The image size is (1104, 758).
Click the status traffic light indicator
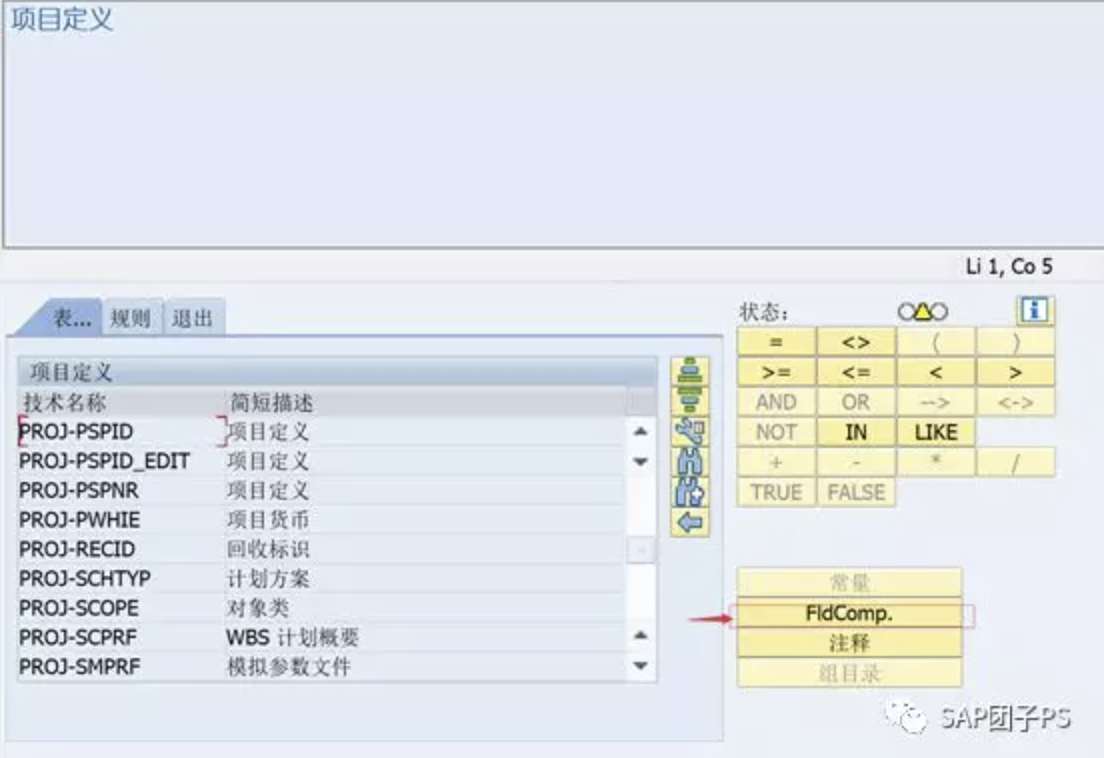tap(922, 311)
